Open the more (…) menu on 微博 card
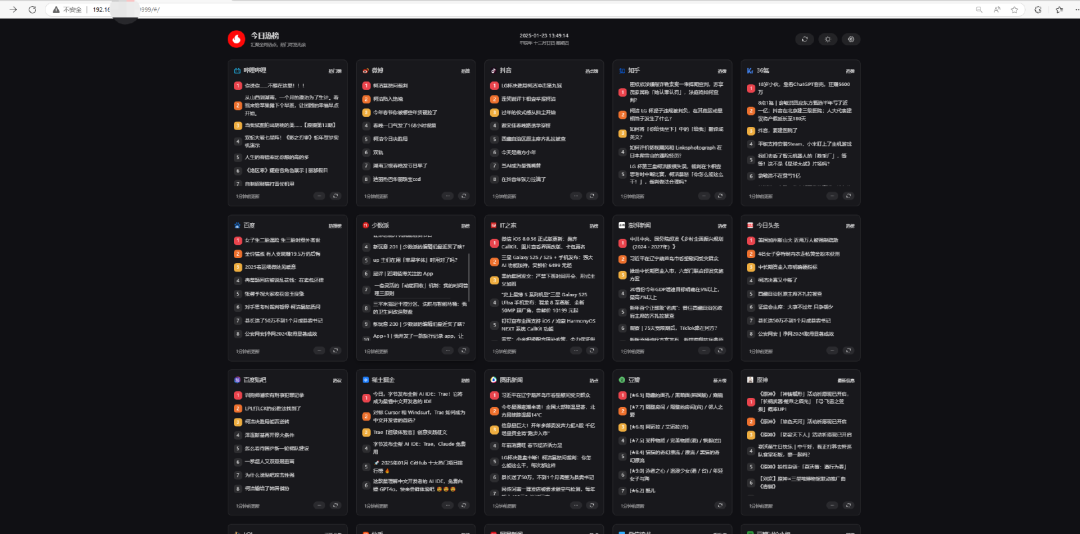 pyautogui.click(x=448, y=196)
